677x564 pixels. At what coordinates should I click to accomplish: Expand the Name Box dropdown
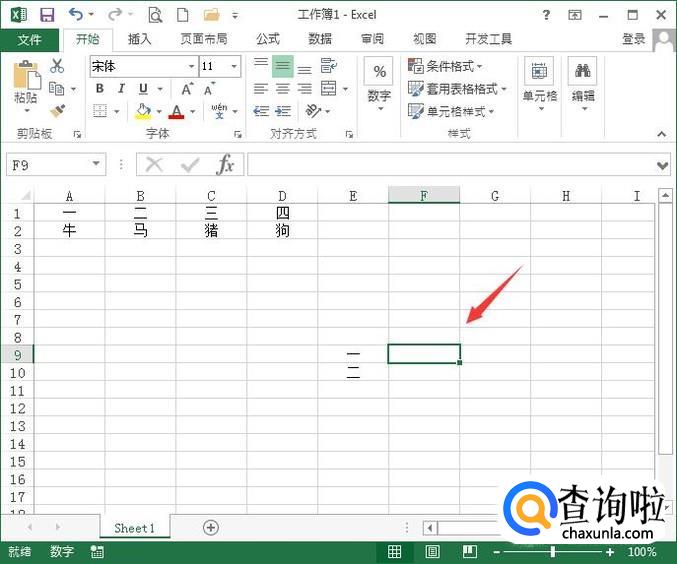pos(96,164)
